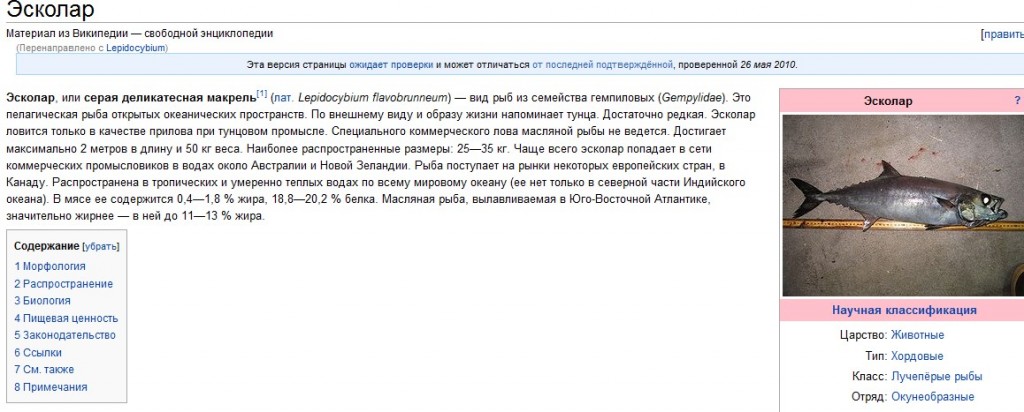
Task: Open 'от последней подтверждённой' version link
Action: (x=603, y=65)
